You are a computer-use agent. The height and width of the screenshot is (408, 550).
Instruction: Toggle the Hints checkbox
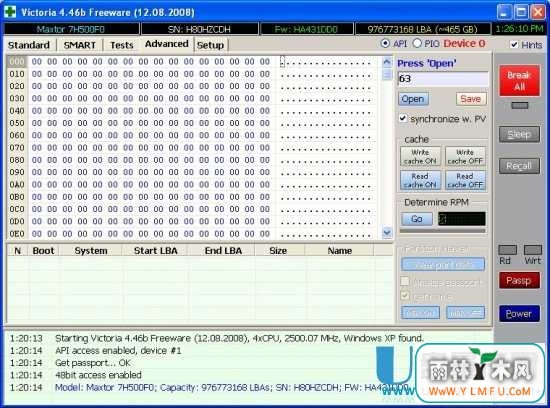[514, 45]
